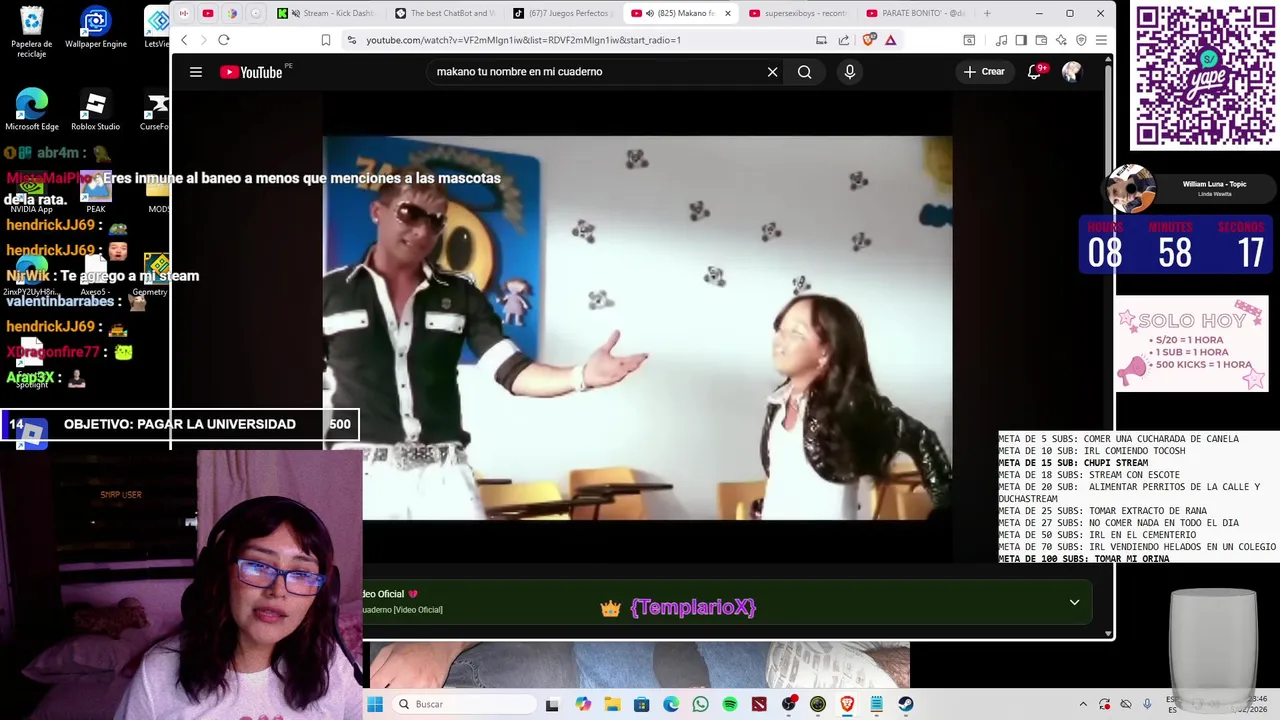
Task: Start voice search with microphone
Action: [849, 72]
